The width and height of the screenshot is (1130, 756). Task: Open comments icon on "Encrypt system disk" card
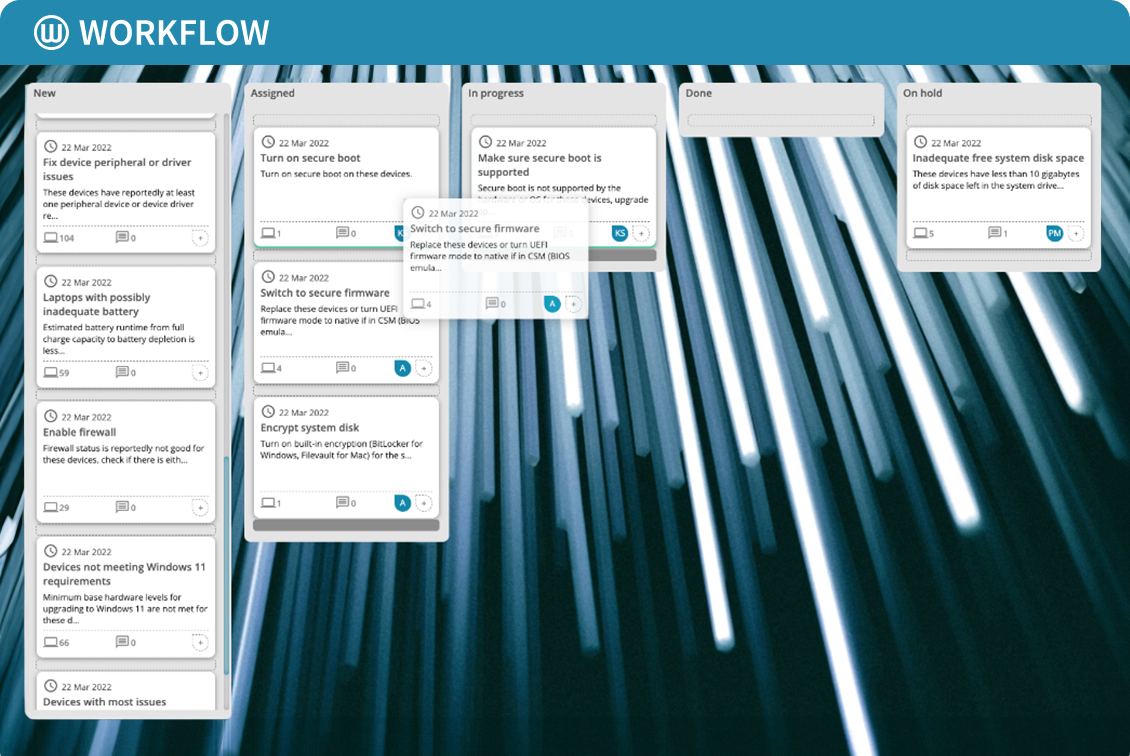click(344, 502)
